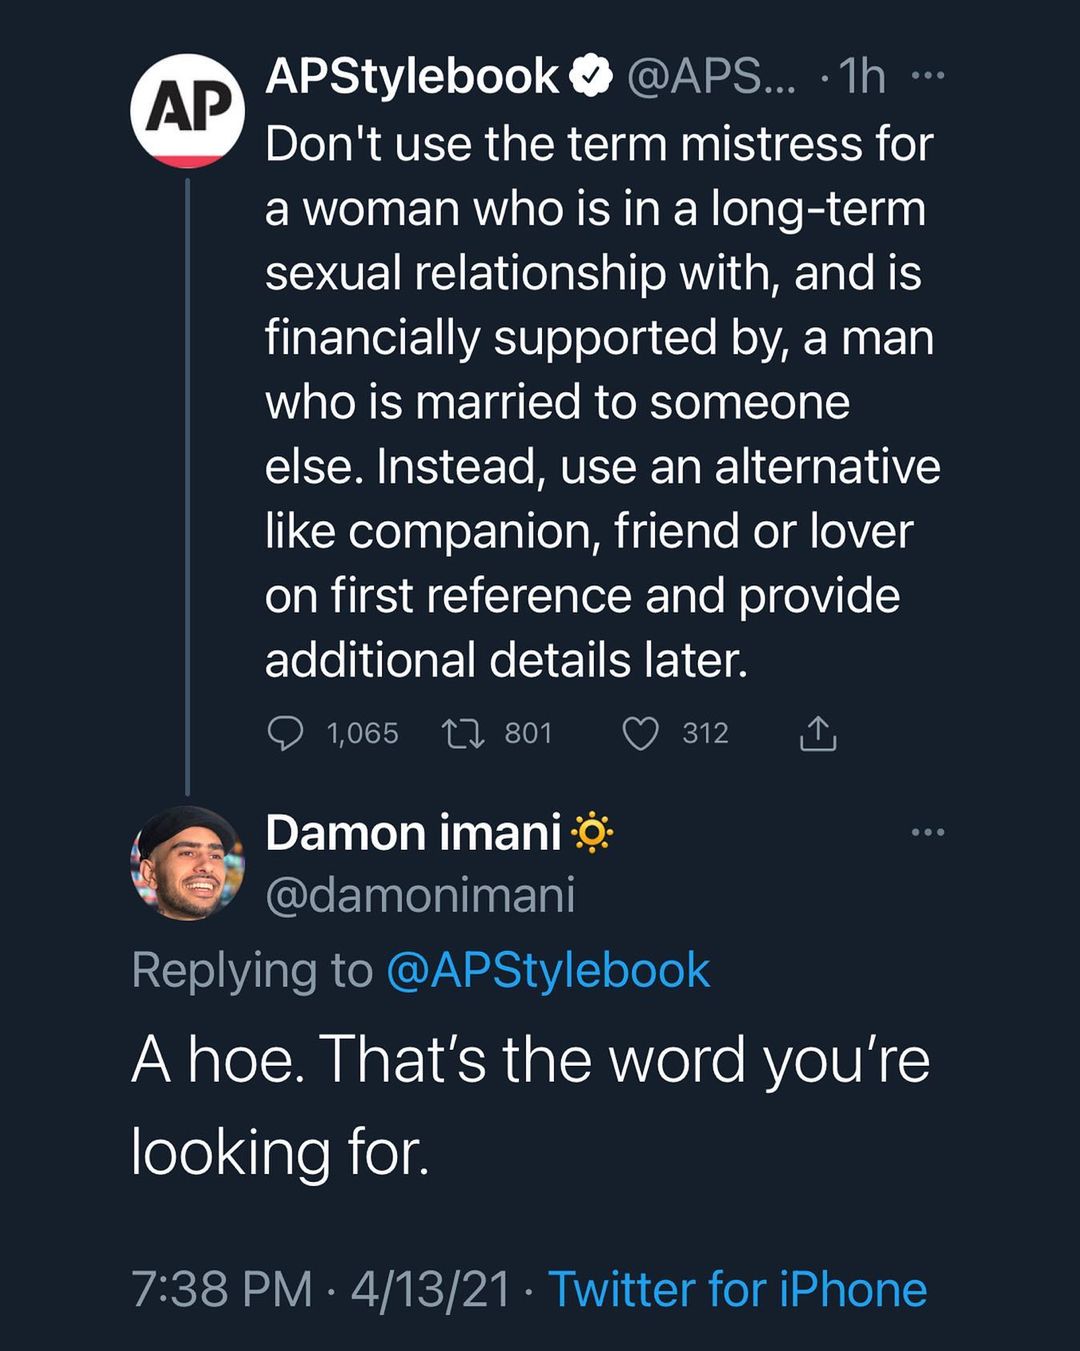The width and height of the screenshot is (1080, 1351).
Task: Open the AP logo profile picture
Action: (187, 110)
